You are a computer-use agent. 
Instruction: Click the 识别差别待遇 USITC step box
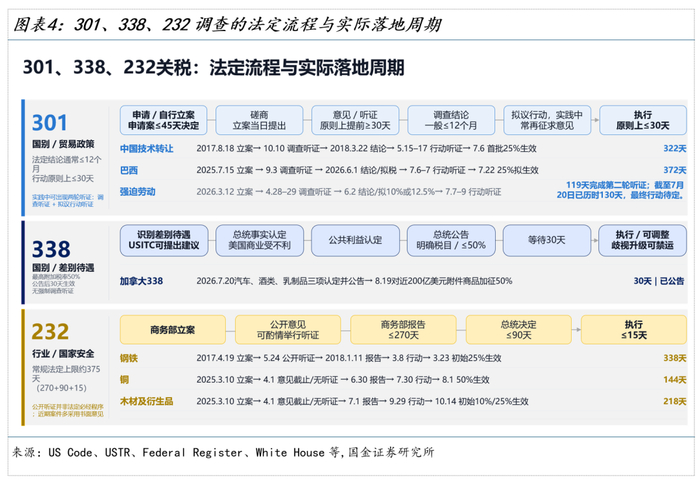164,241
